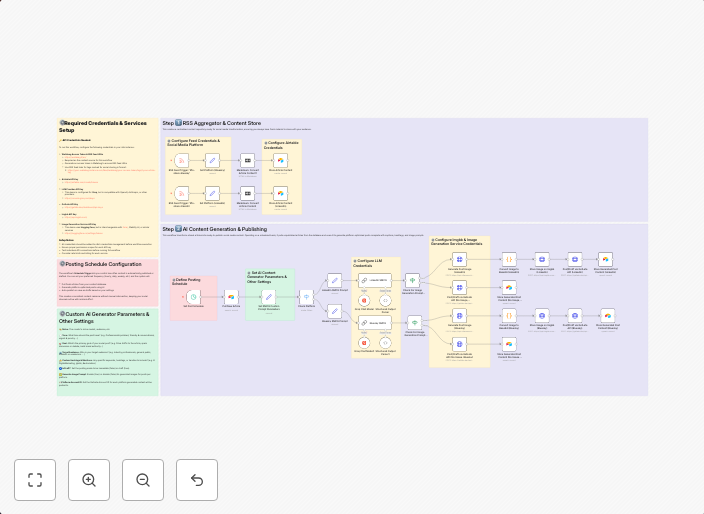Select the Check Platform switch node

pyautogui.click(x=307, y=297)
